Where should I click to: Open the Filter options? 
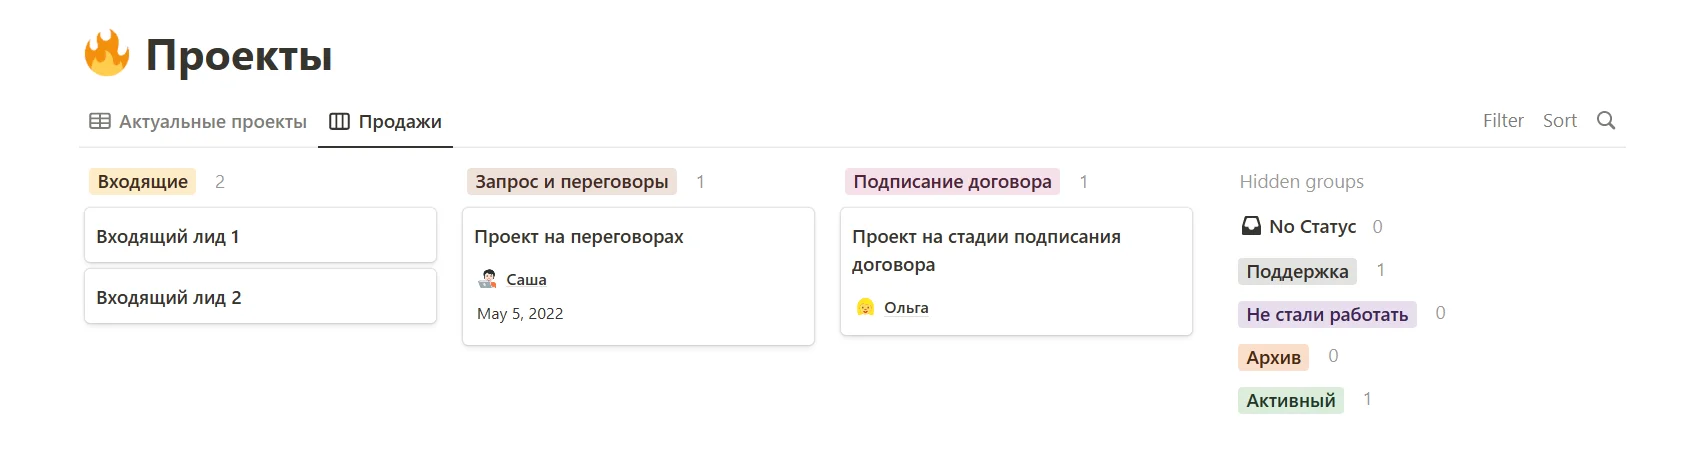[x=1503, y=121]
